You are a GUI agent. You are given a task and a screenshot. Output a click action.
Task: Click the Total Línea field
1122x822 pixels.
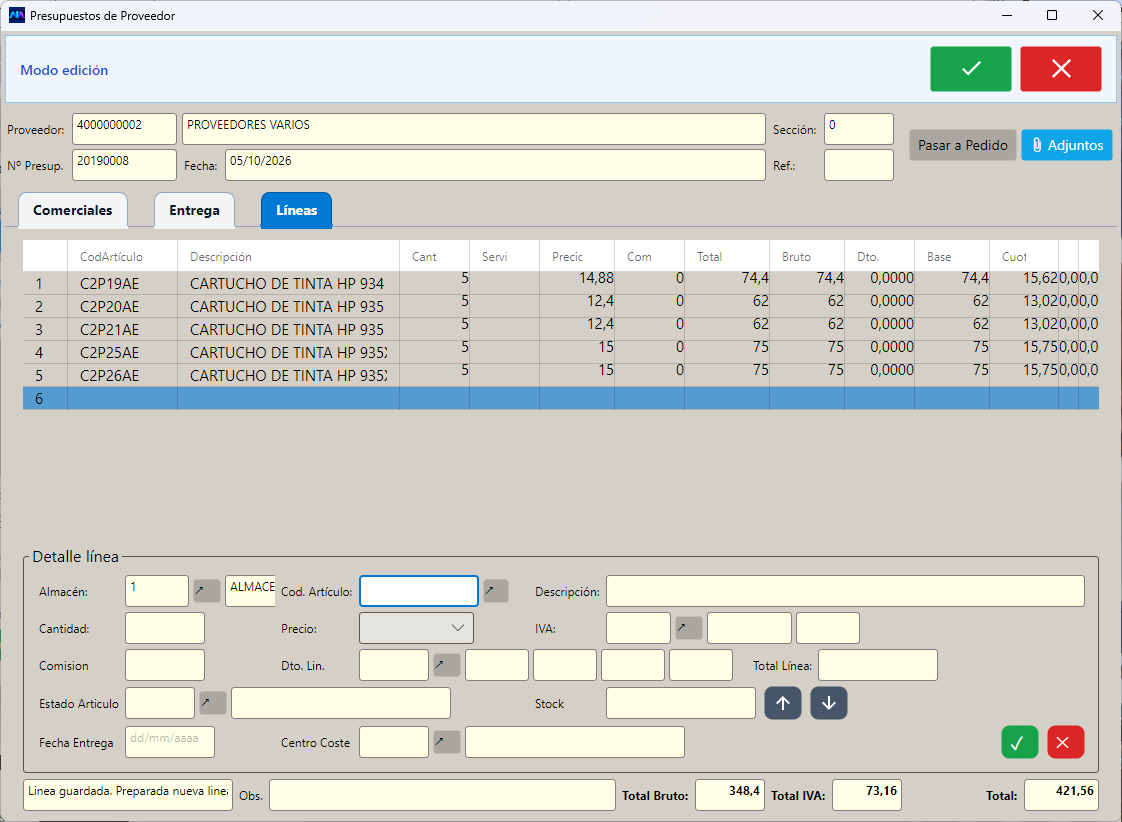(x=878, y=665)
